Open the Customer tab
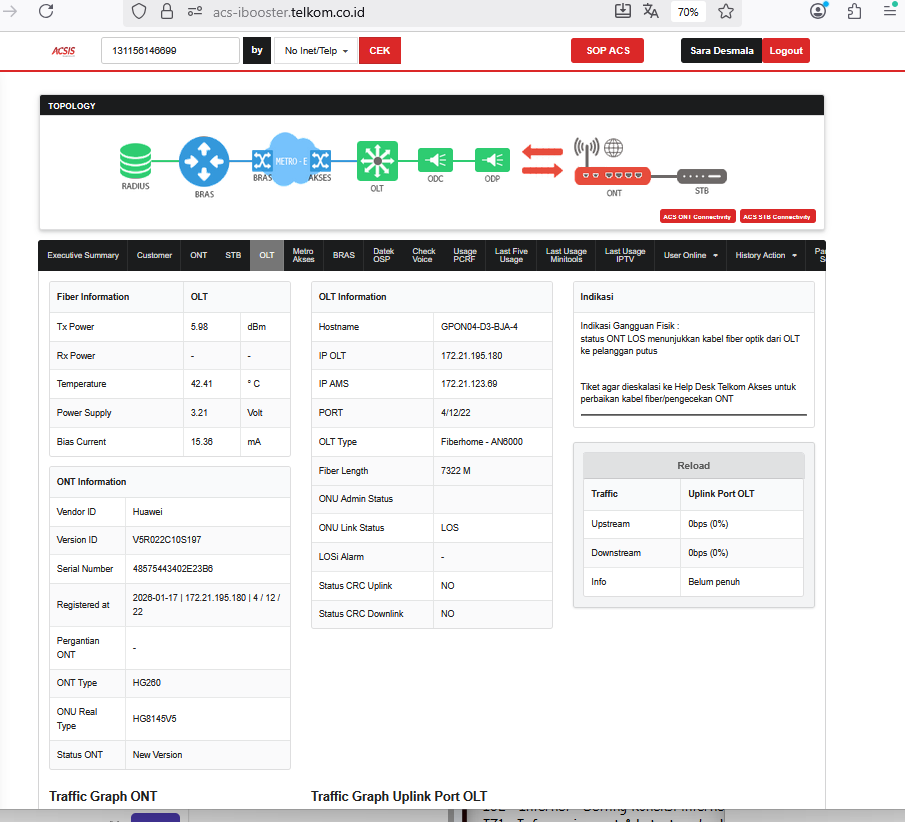 [x=154, y=255]
